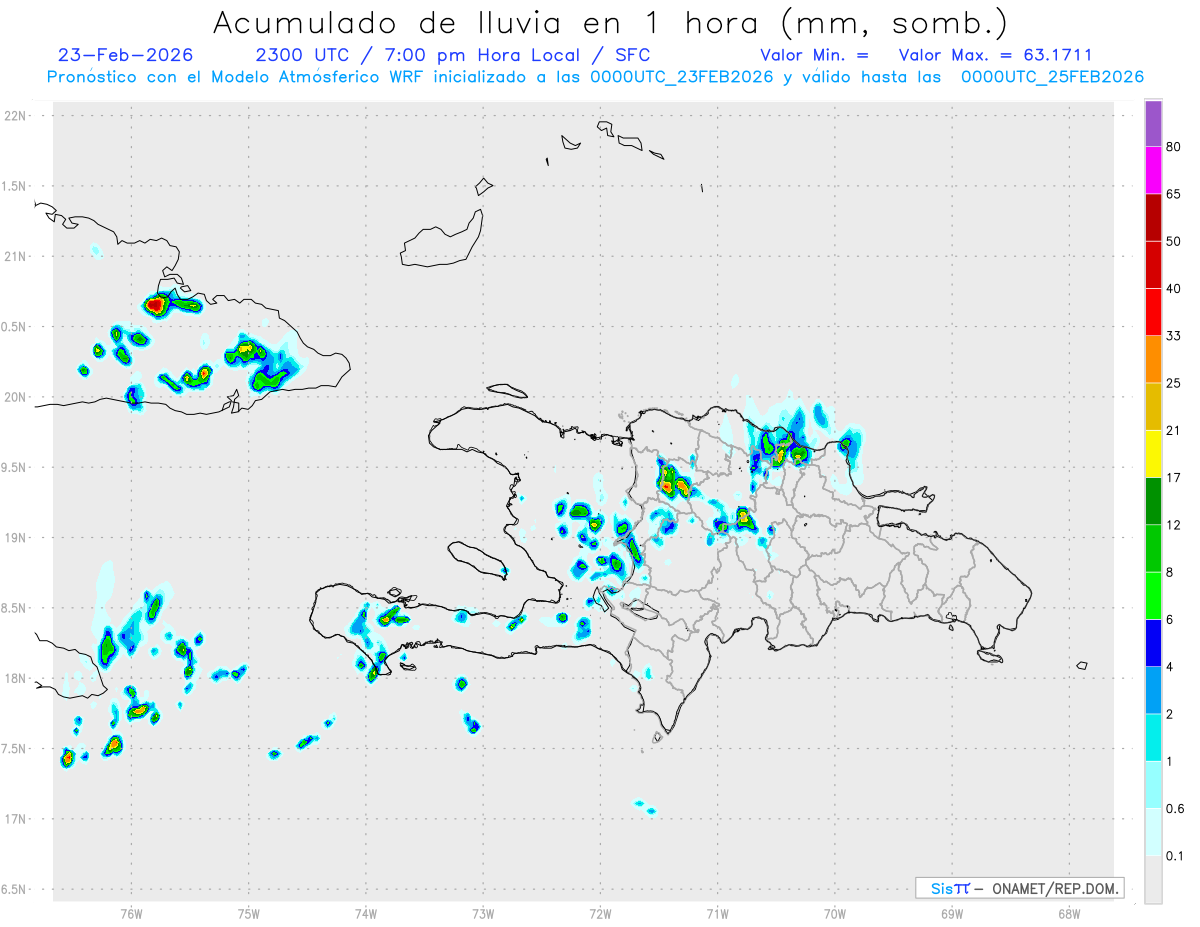Pick the bright red colorbar segment between 33 and 40

(1153, 311)
